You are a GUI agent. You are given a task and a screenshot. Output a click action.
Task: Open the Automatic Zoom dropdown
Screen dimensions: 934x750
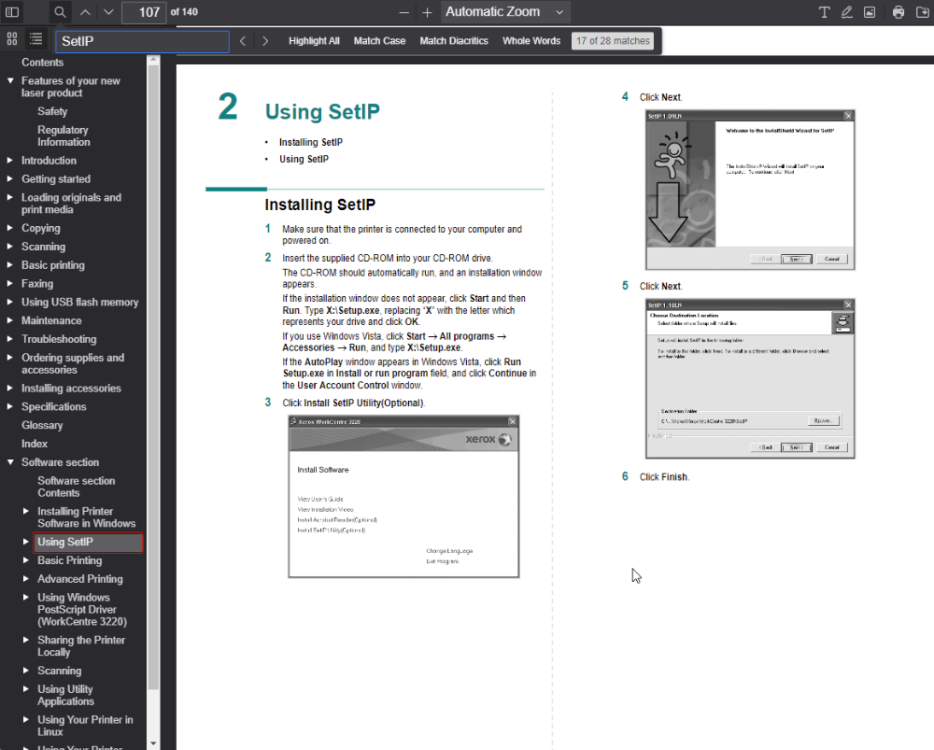pyautogui.click(x=505, y=12)
